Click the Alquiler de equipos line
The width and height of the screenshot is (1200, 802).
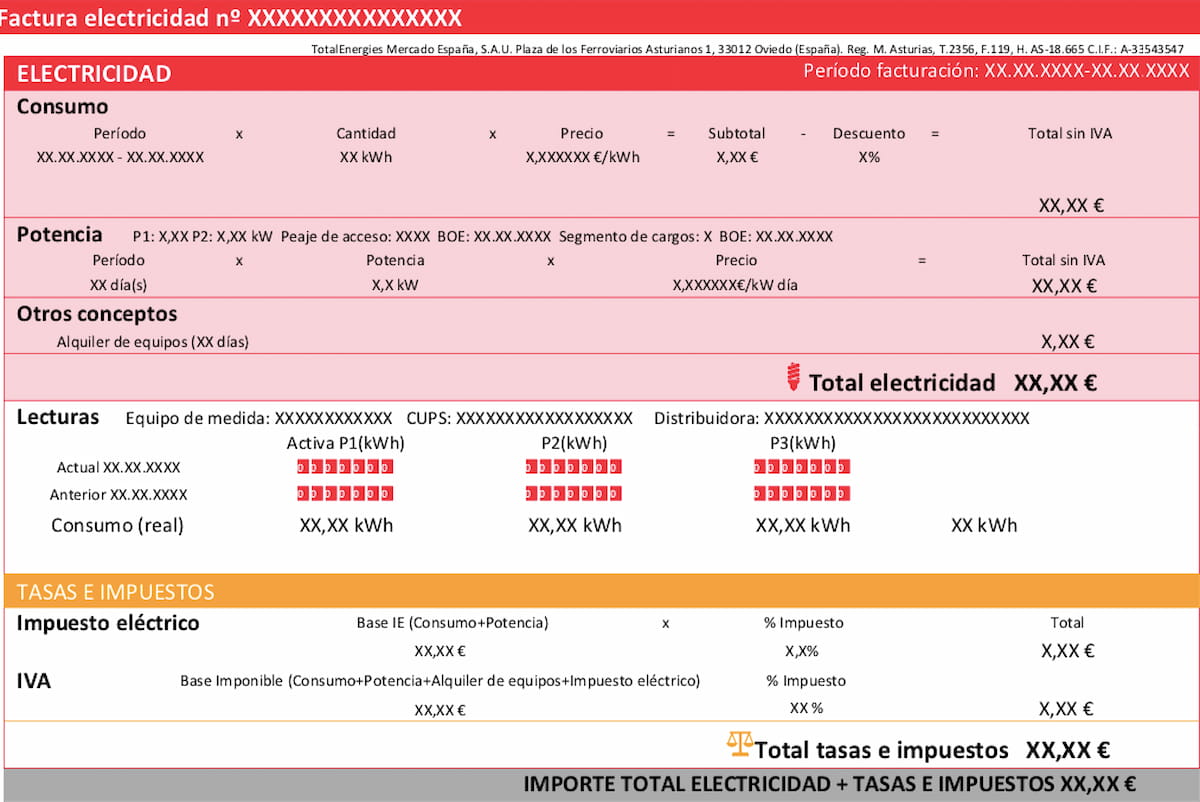[x=152, y=342]
